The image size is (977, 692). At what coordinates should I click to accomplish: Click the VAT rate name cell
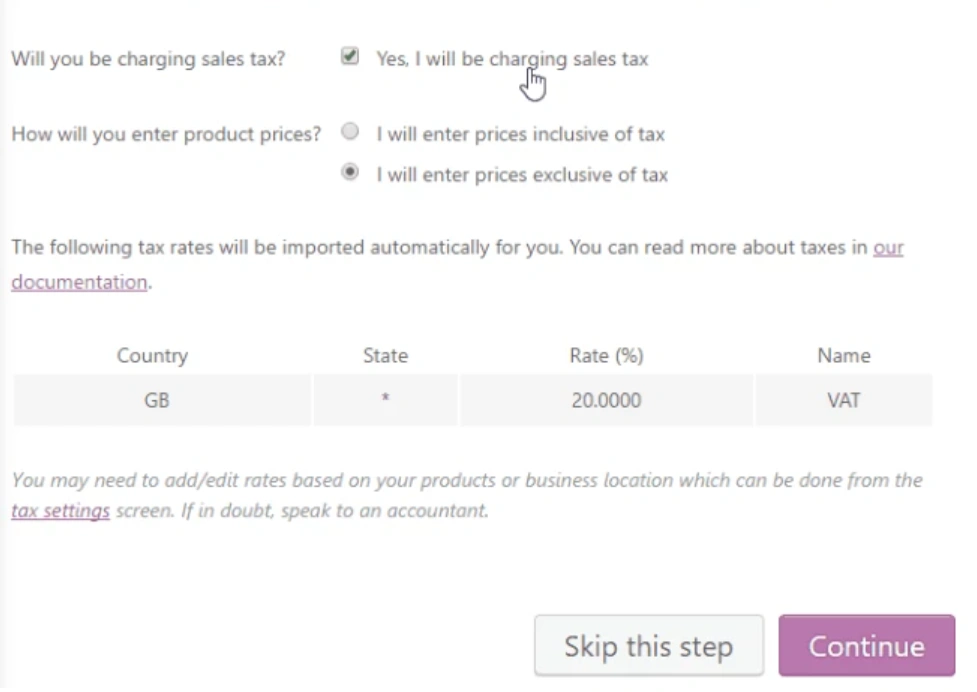click(843, 399)
